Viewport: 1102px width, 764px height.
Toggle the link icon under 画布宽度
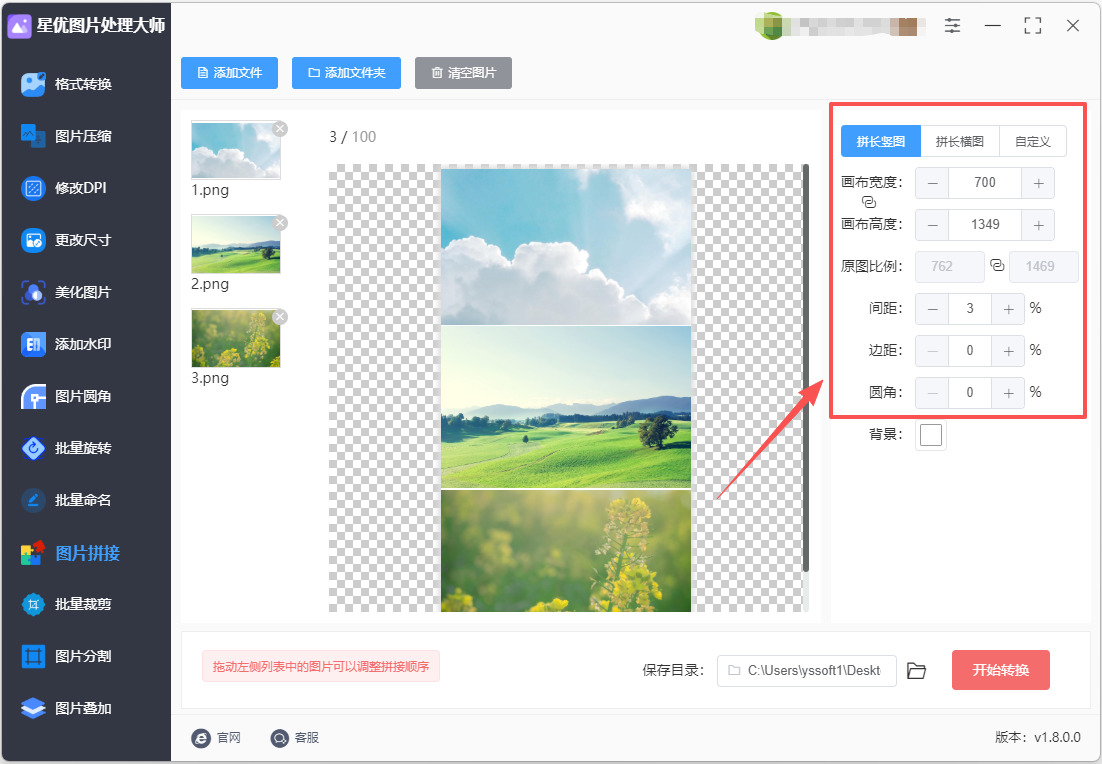tap(869, 202)
